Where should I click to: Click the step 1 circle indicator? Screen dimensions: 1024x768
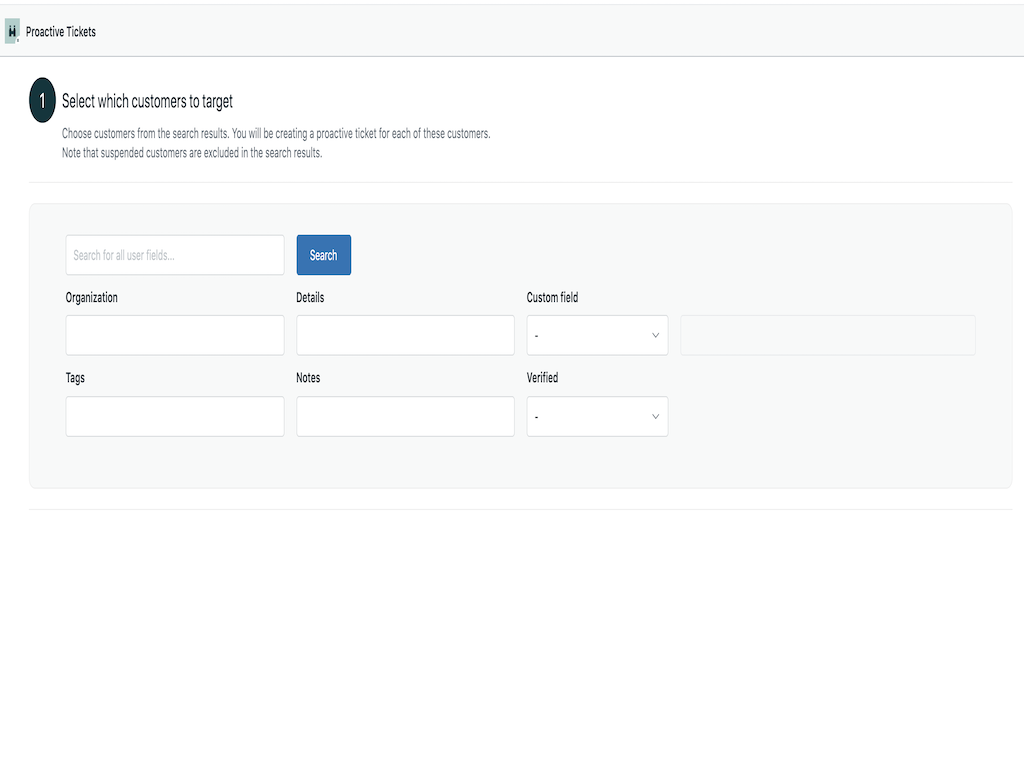coord(41,100)
